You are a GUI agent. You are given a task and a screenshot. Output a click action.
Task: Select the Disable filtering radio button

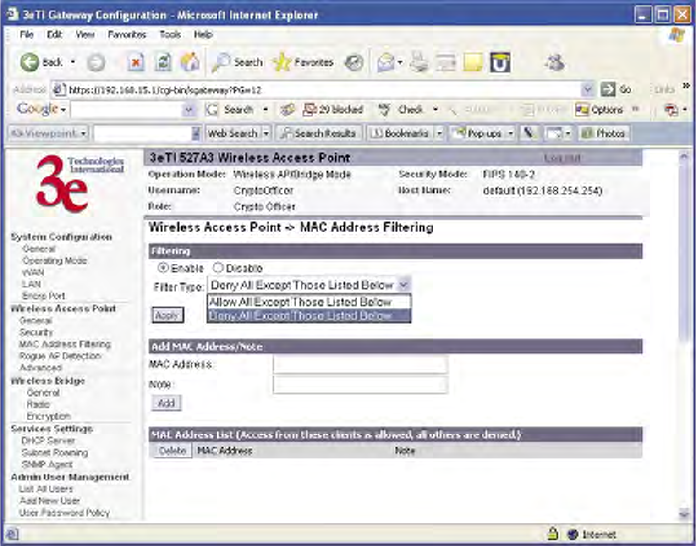218,268
